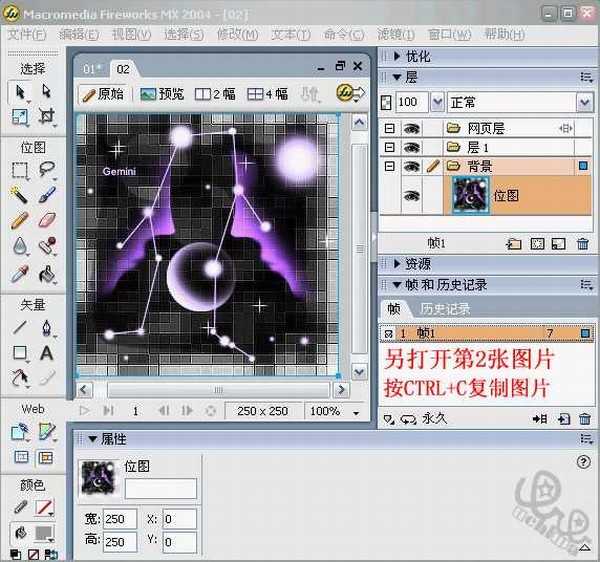The height and width of the screenshot is (562, 600).
Task: Switch to the 历史记录 tab
Action: tap(446, 310)
